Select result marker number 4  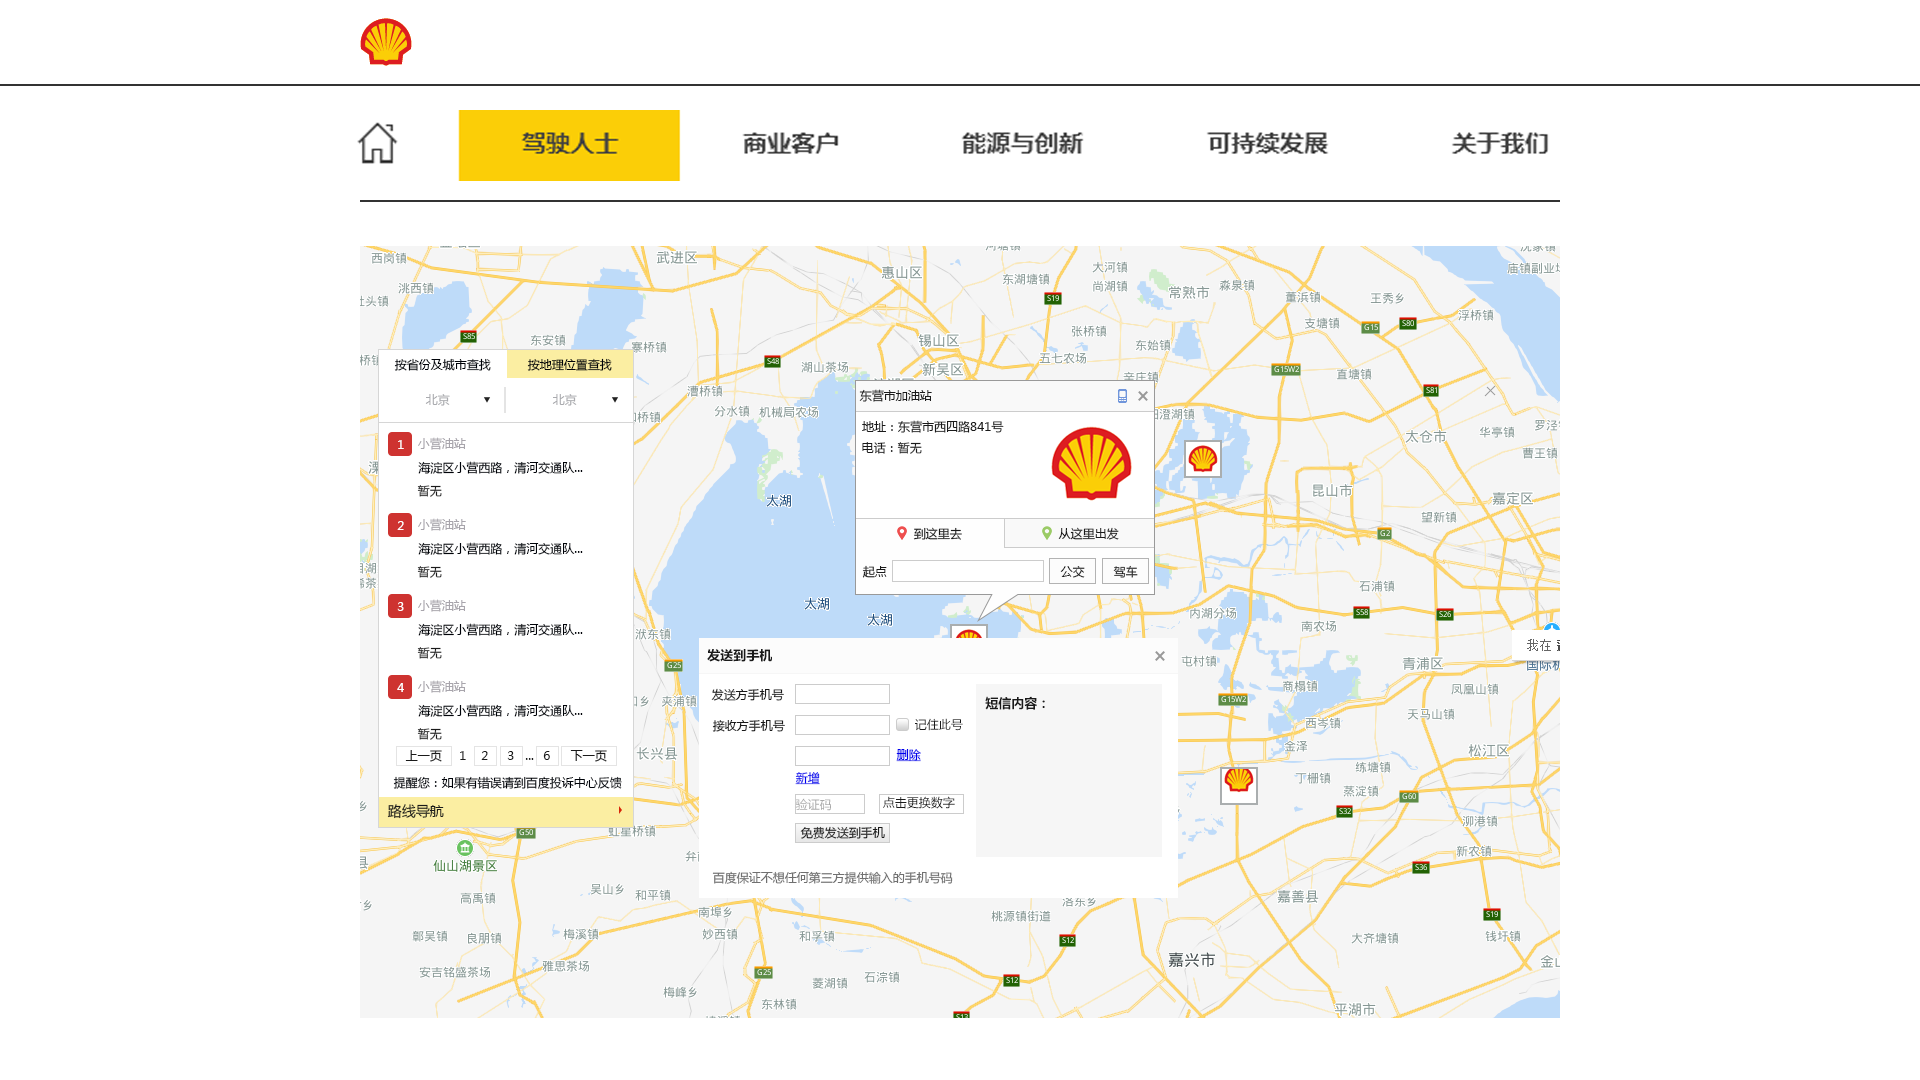pos(400,687)
